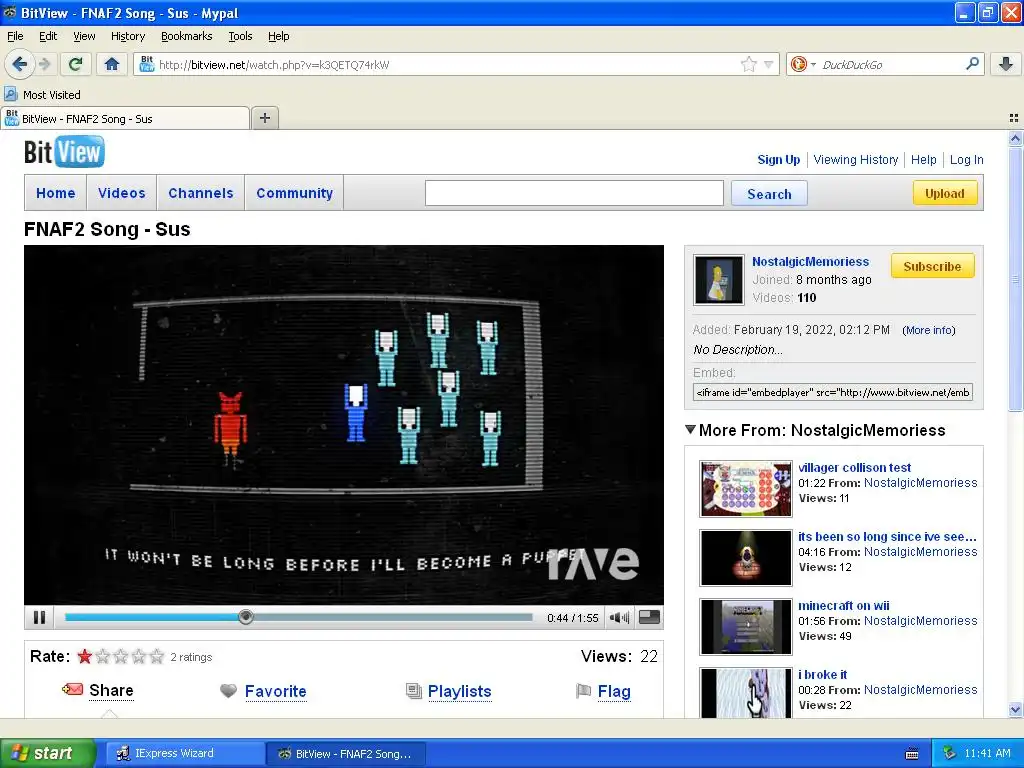Click the page scrollbar down arrow
Image resolution: width=1024 pixels, height=768 pixels.
point(1015,710)
